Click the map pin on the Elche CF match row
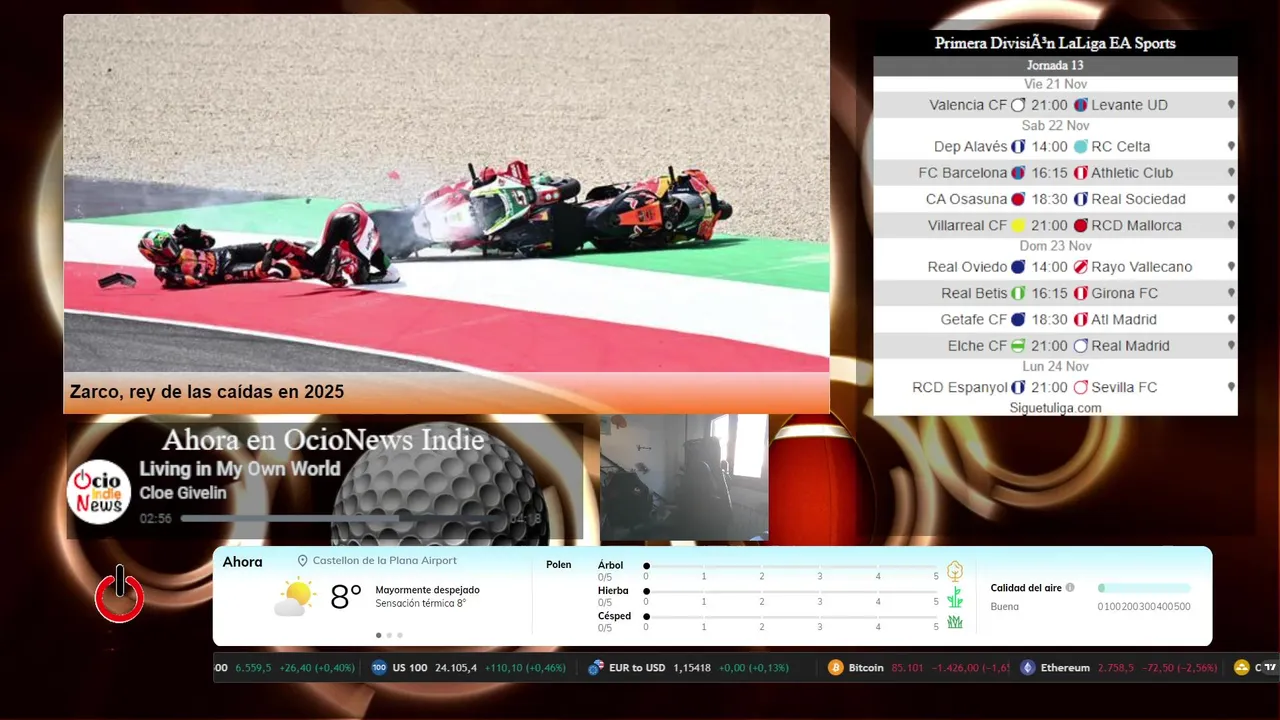 coord(1231,345)
